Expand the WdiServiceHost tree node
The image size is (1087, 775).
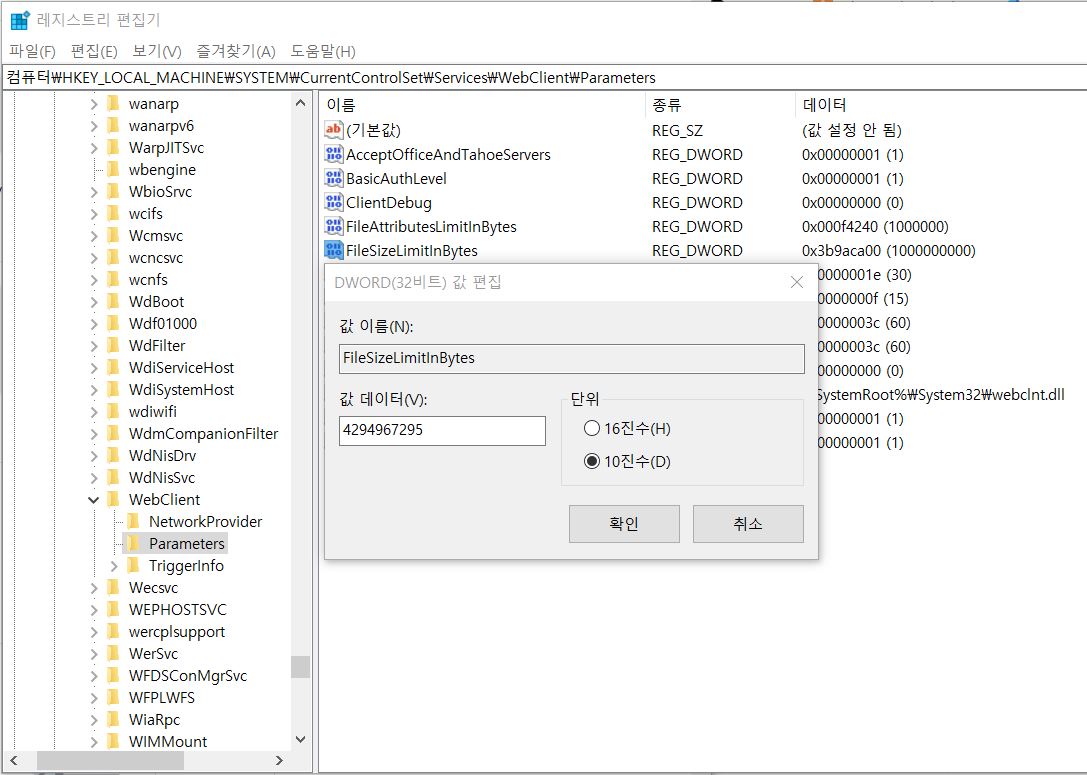(x=94, y=368)
